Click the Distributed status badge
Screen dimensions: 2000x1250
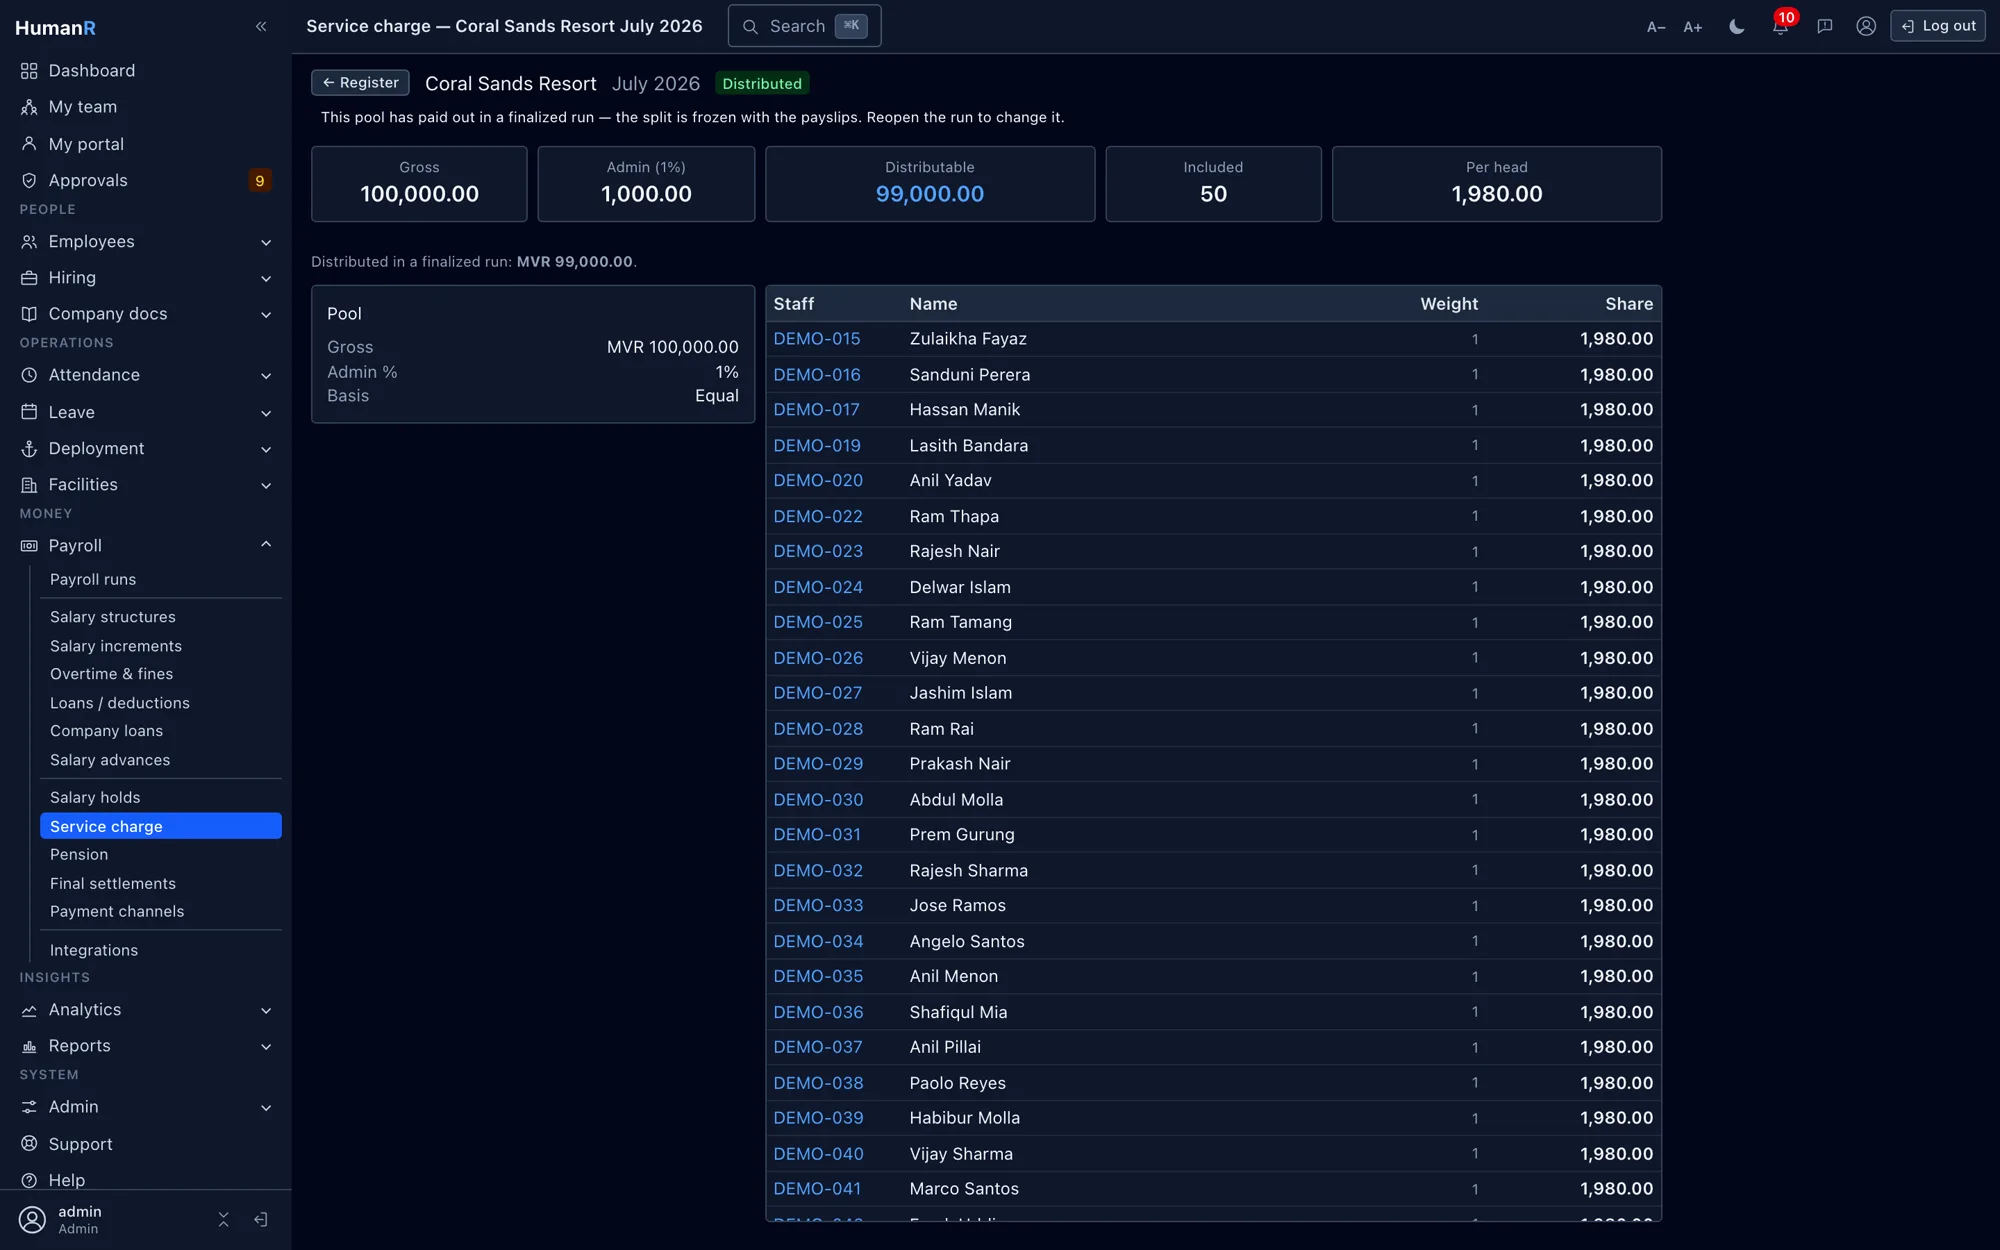click(762, 84)
